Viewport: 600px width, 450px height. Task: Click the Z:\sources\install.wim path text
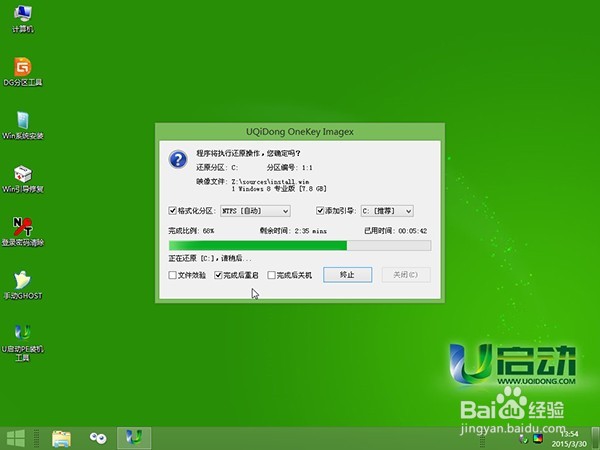pos(270,182)
